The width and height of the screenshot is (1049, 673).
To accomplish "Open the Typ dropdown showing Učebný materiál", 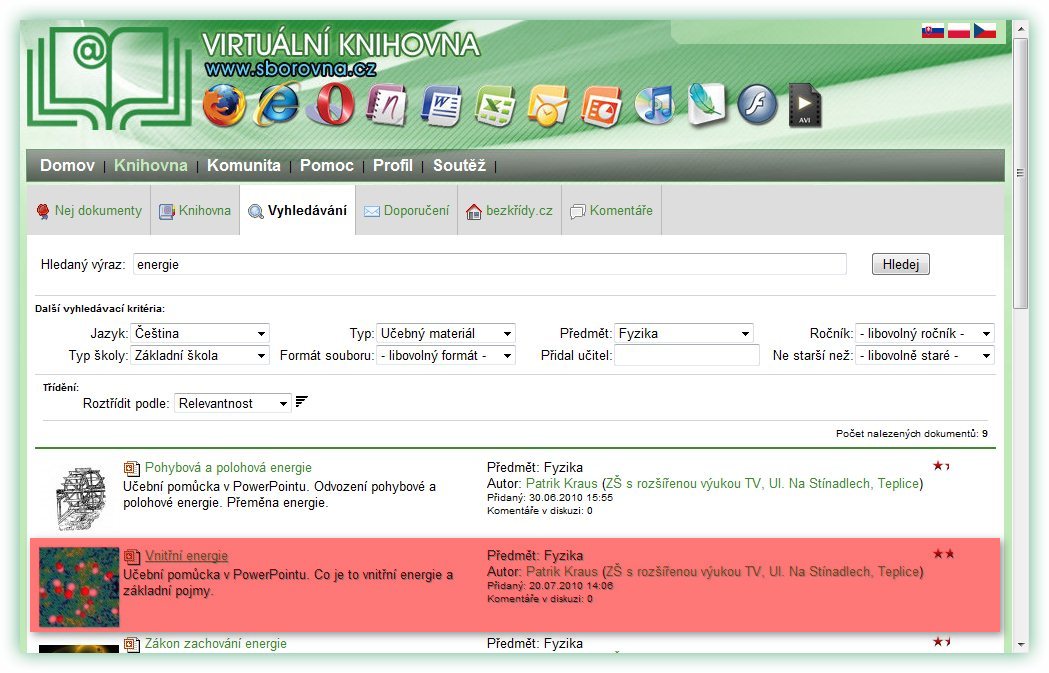I will [x=446, y=333].
